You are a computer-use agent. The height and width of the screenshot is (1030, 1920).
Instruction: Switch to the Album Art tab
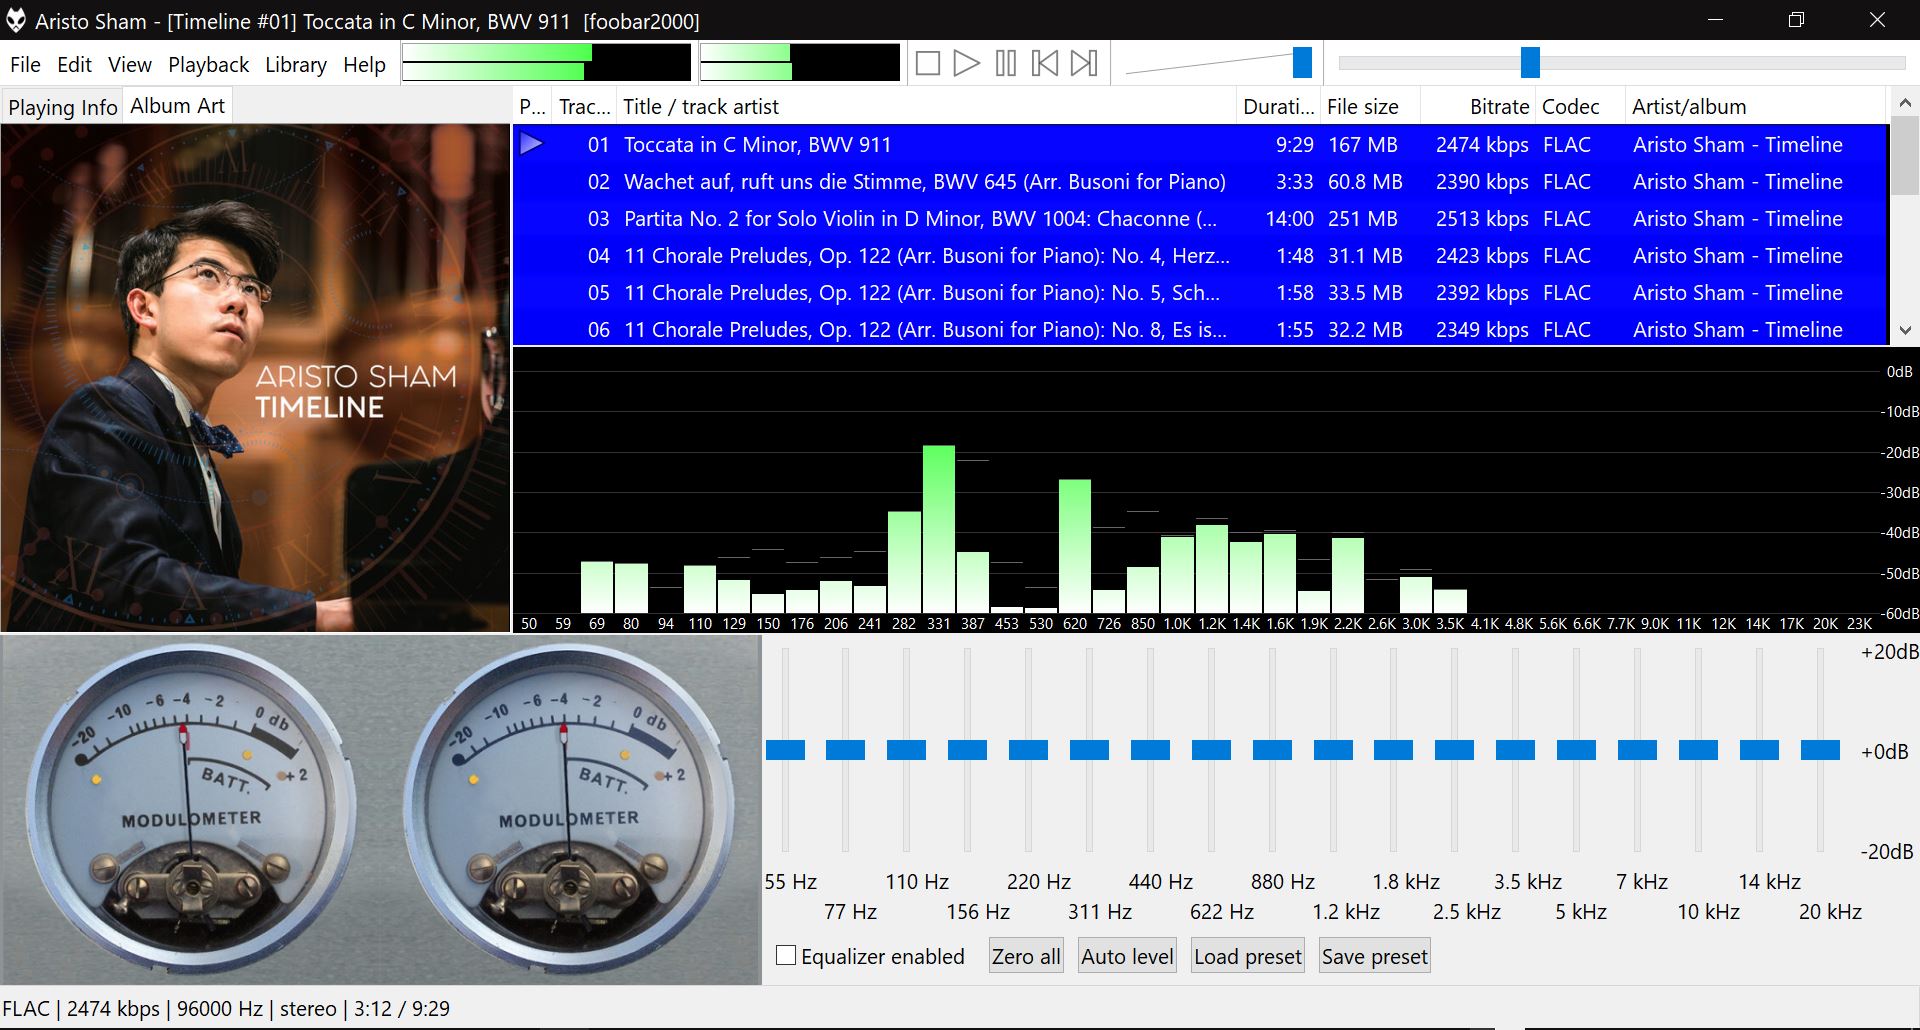[177, 105]
